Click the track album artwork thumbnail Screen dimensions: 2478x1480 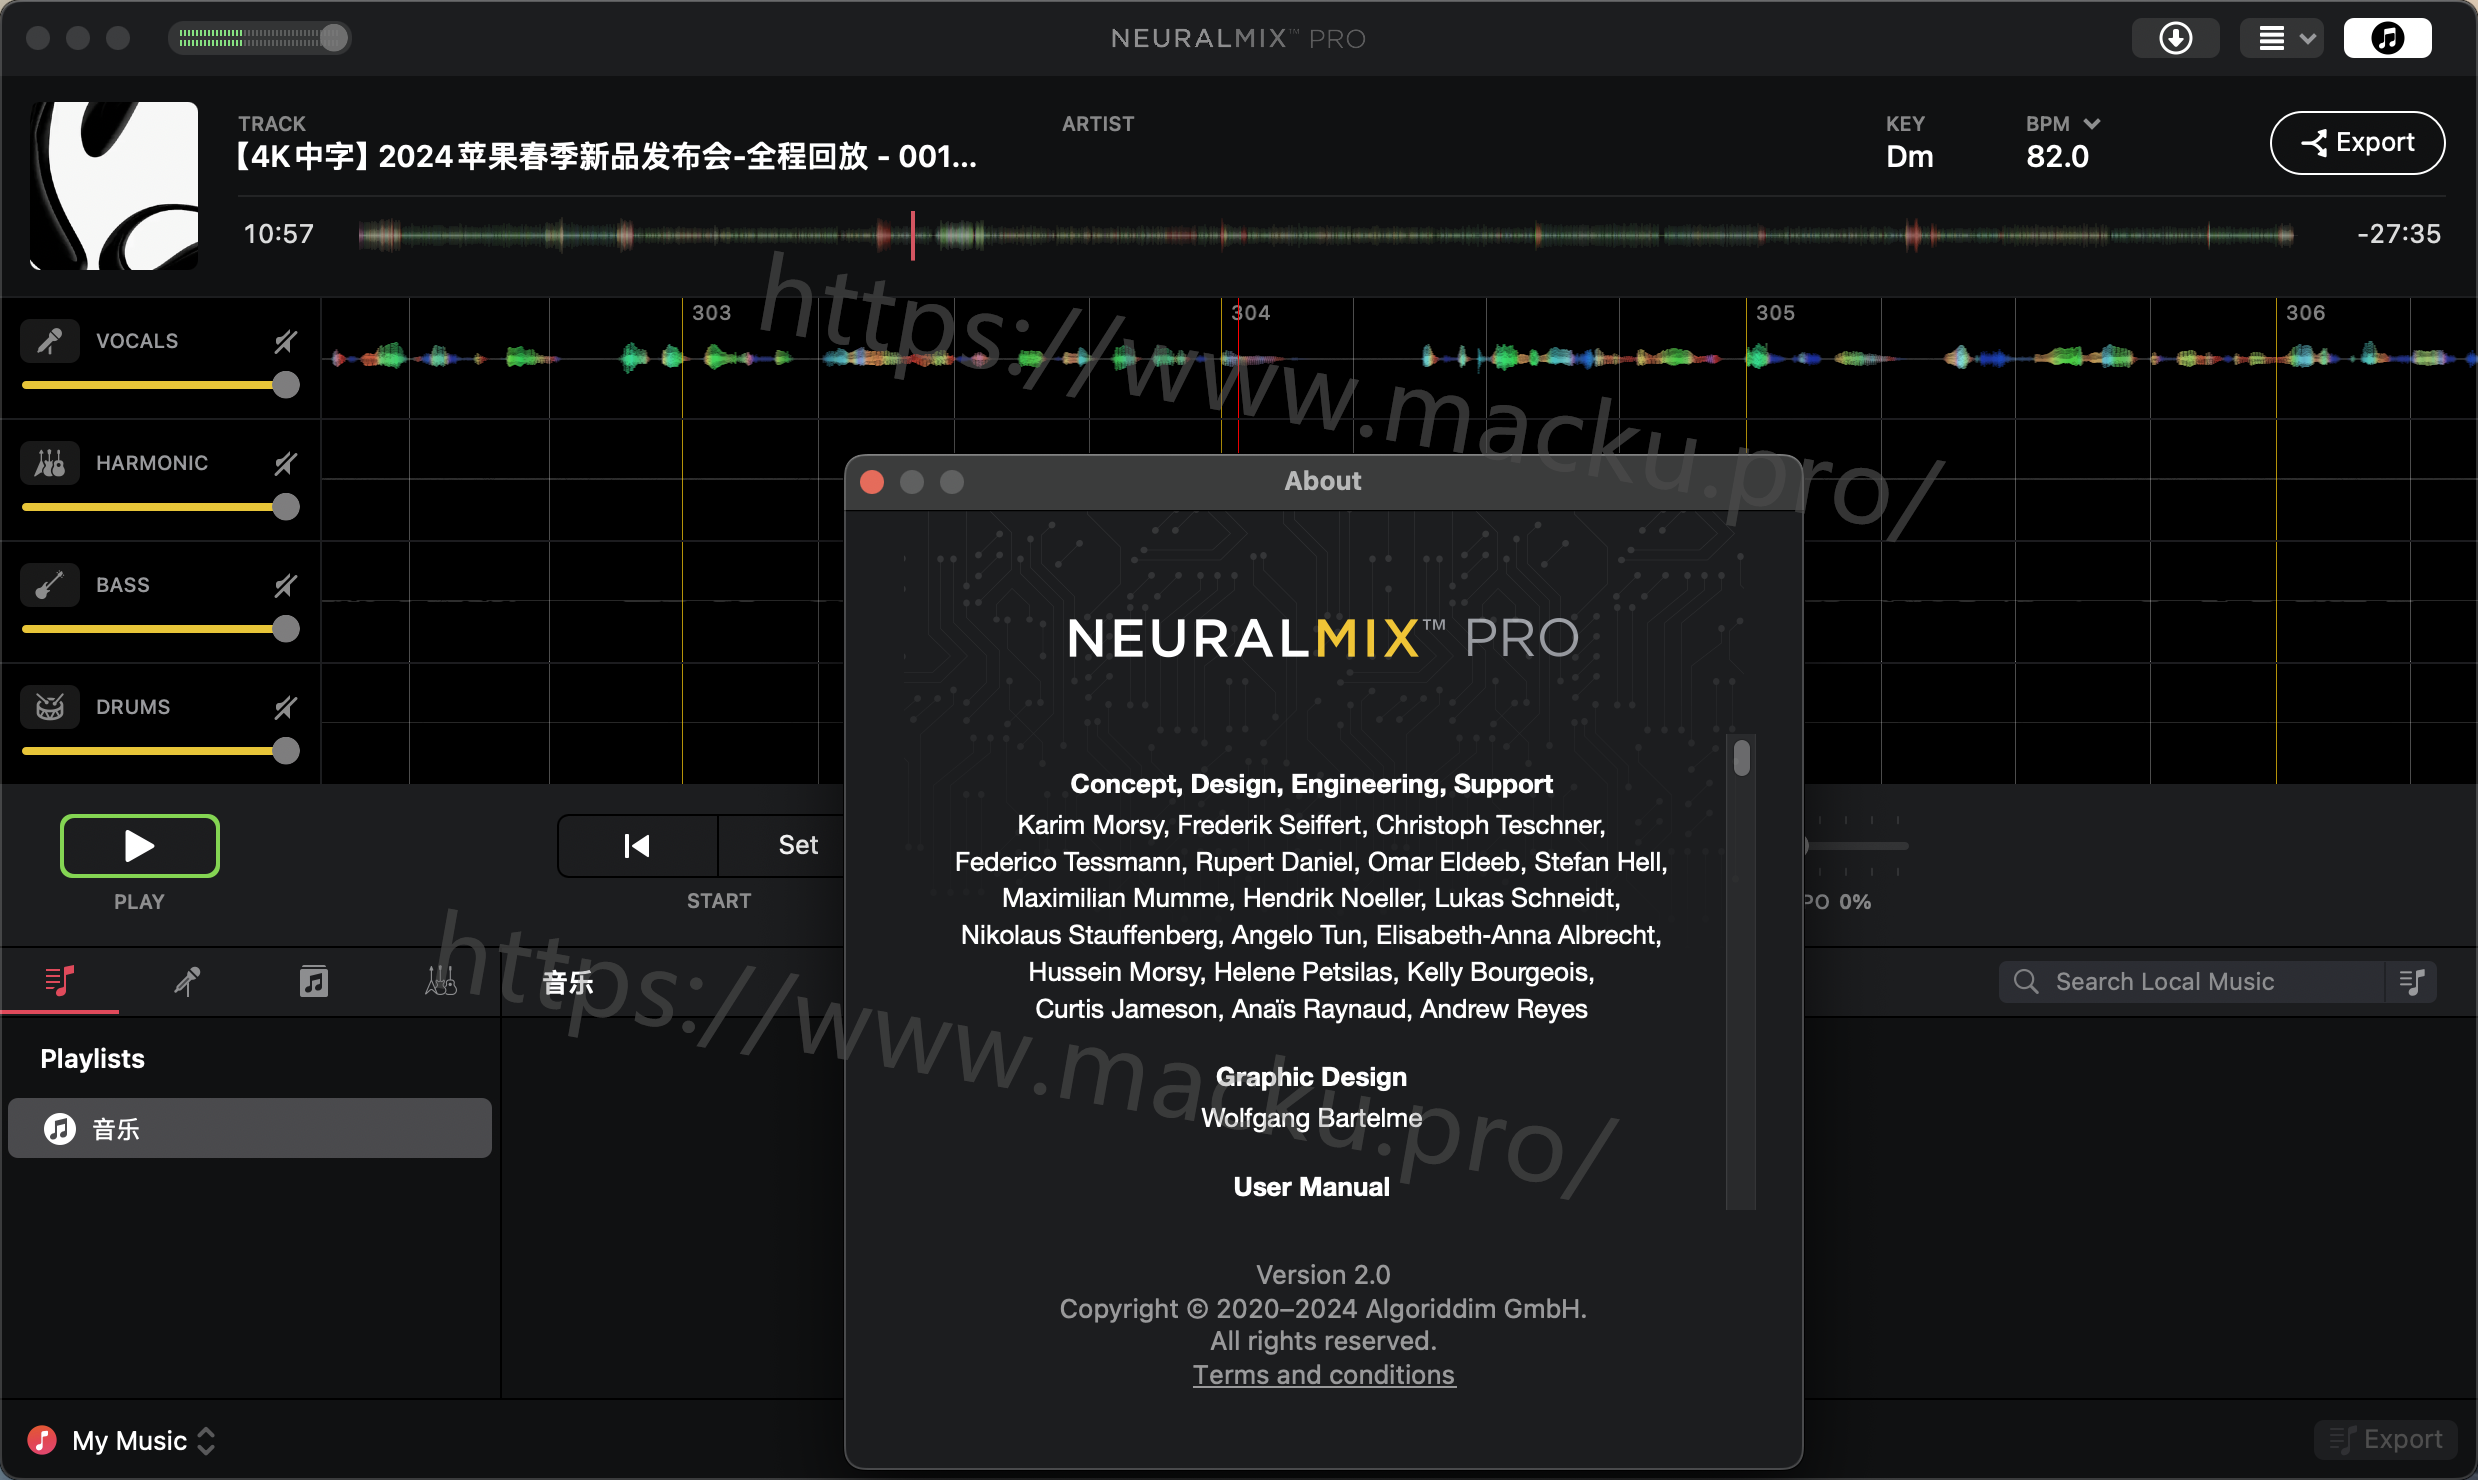(x=114, y=186)
